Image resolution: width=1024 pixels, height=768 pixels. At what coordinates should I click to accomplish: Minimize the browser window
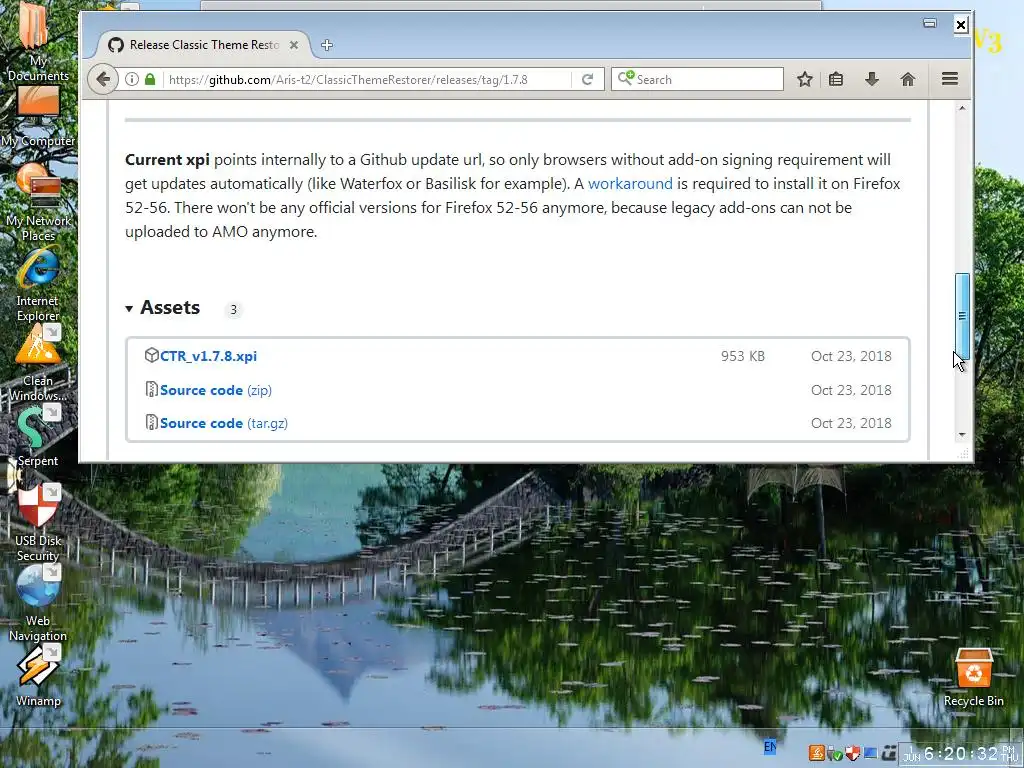(x=930, y=24)
